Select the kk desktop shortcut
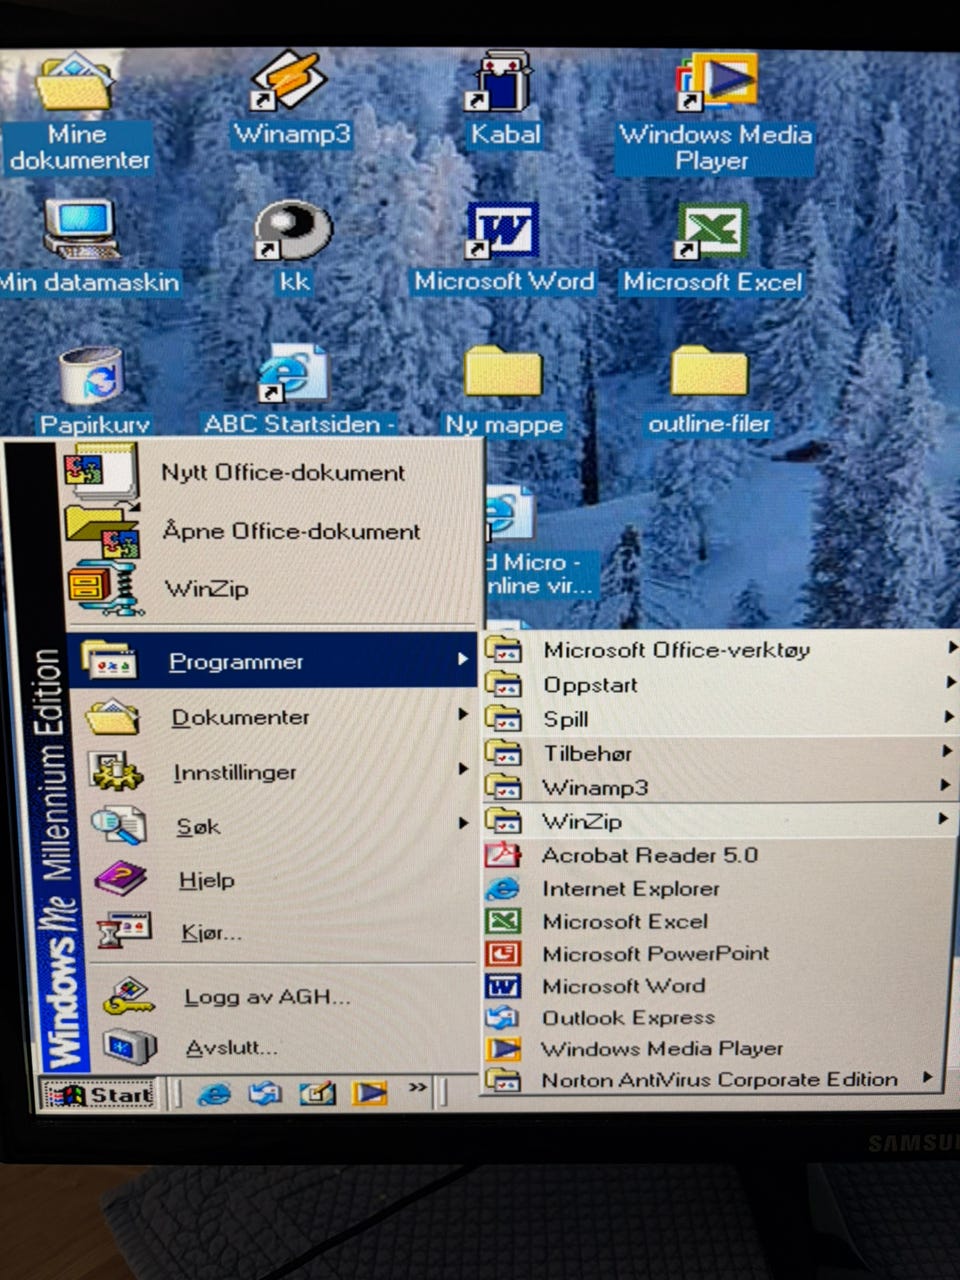The width and height of the screenshot is (960, 1280). (292, 247)
